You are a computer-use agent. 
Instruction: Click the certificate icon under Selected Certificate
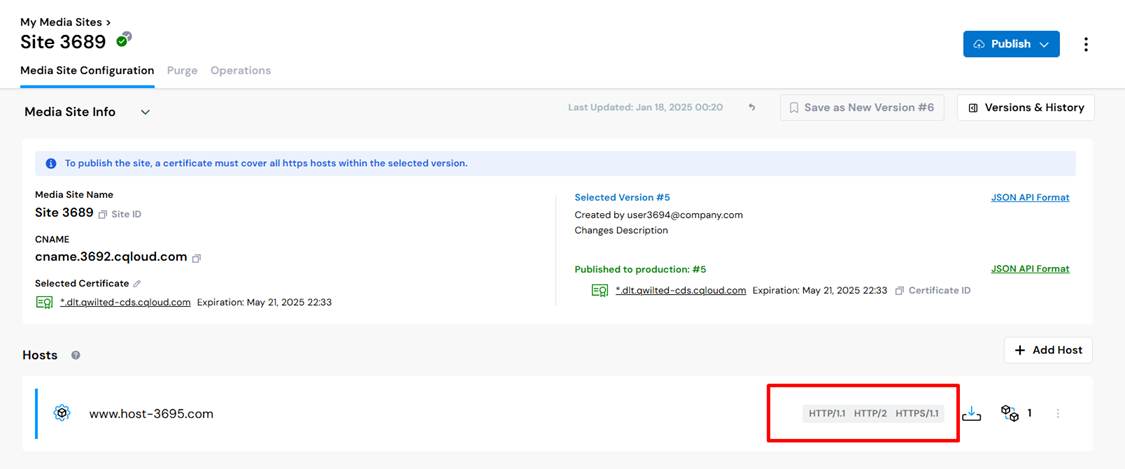pyautogui.click(x=44, y=302)
